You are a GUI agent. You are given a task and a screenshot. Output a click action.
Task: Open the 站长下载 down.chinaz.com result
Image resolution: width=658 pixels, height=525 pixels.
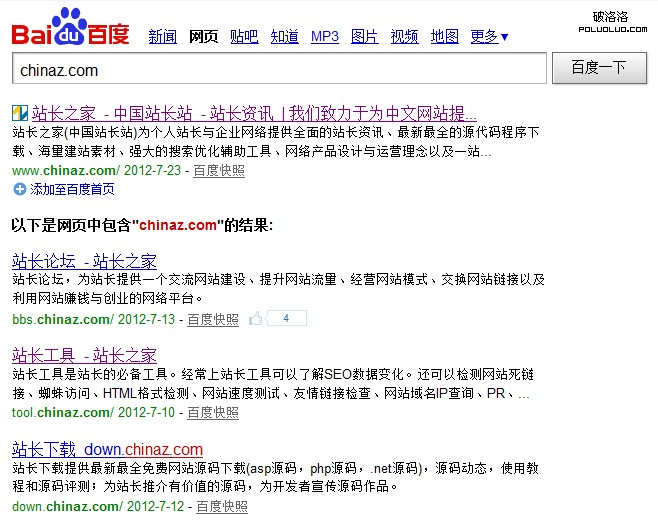tap(107, 449)
